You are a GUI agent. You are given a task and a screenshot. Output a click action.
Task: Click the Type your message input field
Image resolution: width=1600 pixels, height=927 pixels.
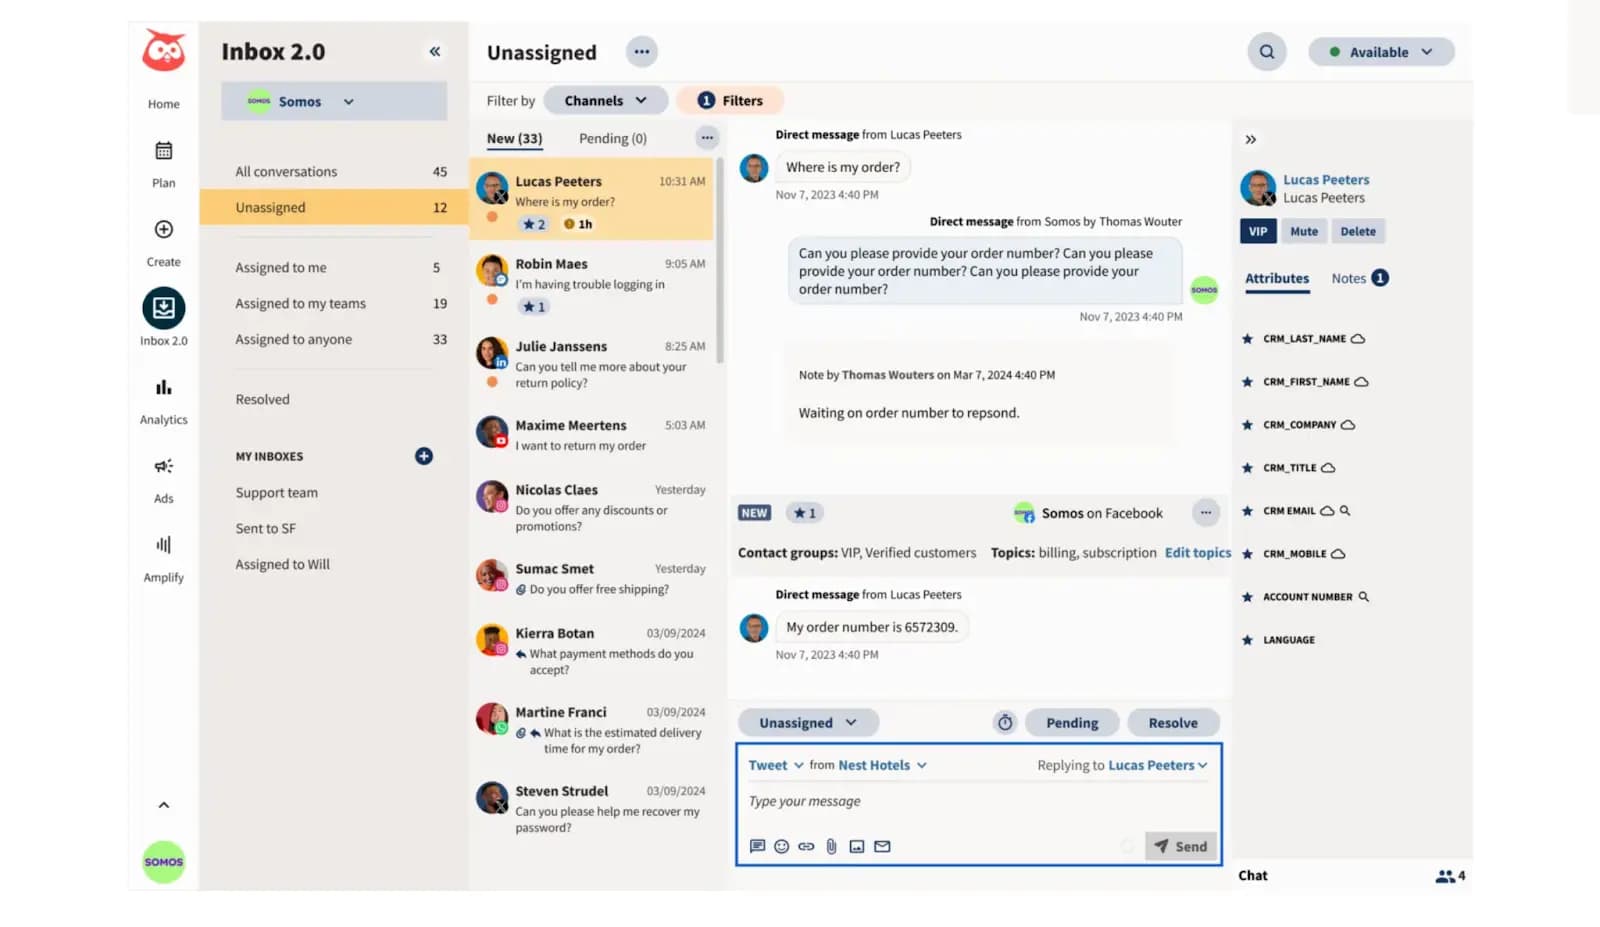(900, 801)
